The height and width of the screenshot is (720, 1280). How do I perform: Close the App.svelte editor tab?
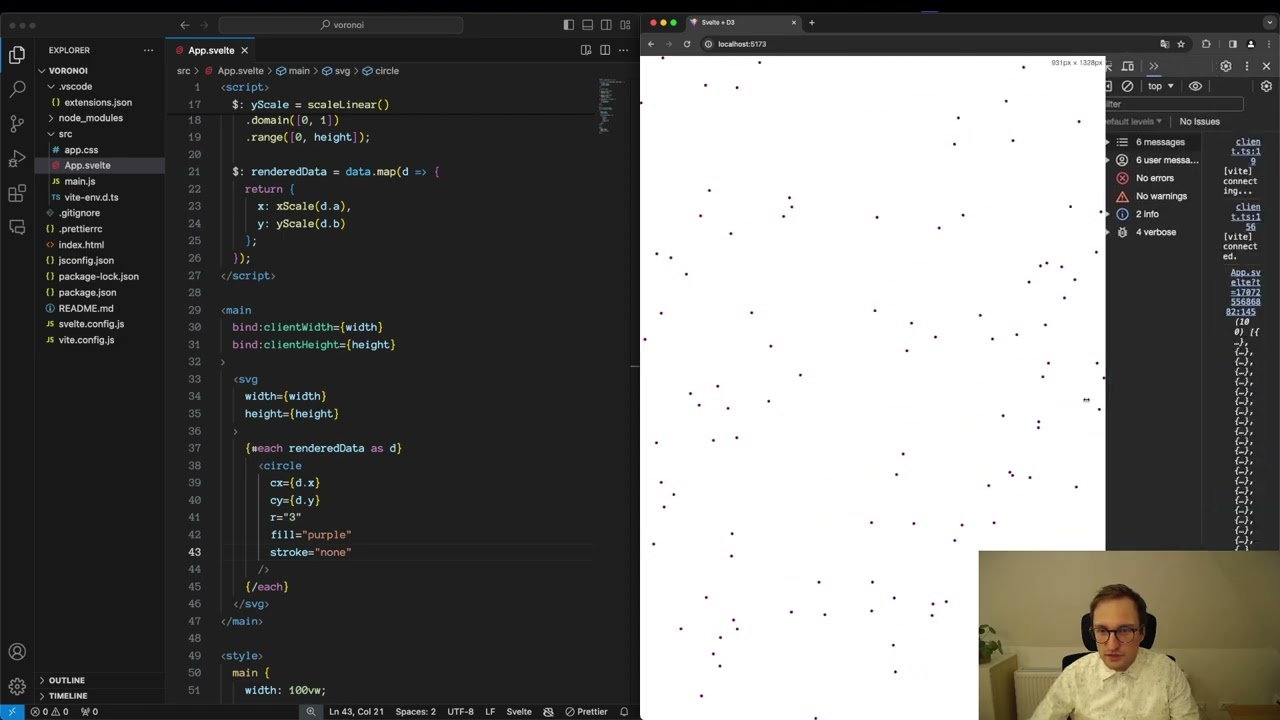pos(244,50)
